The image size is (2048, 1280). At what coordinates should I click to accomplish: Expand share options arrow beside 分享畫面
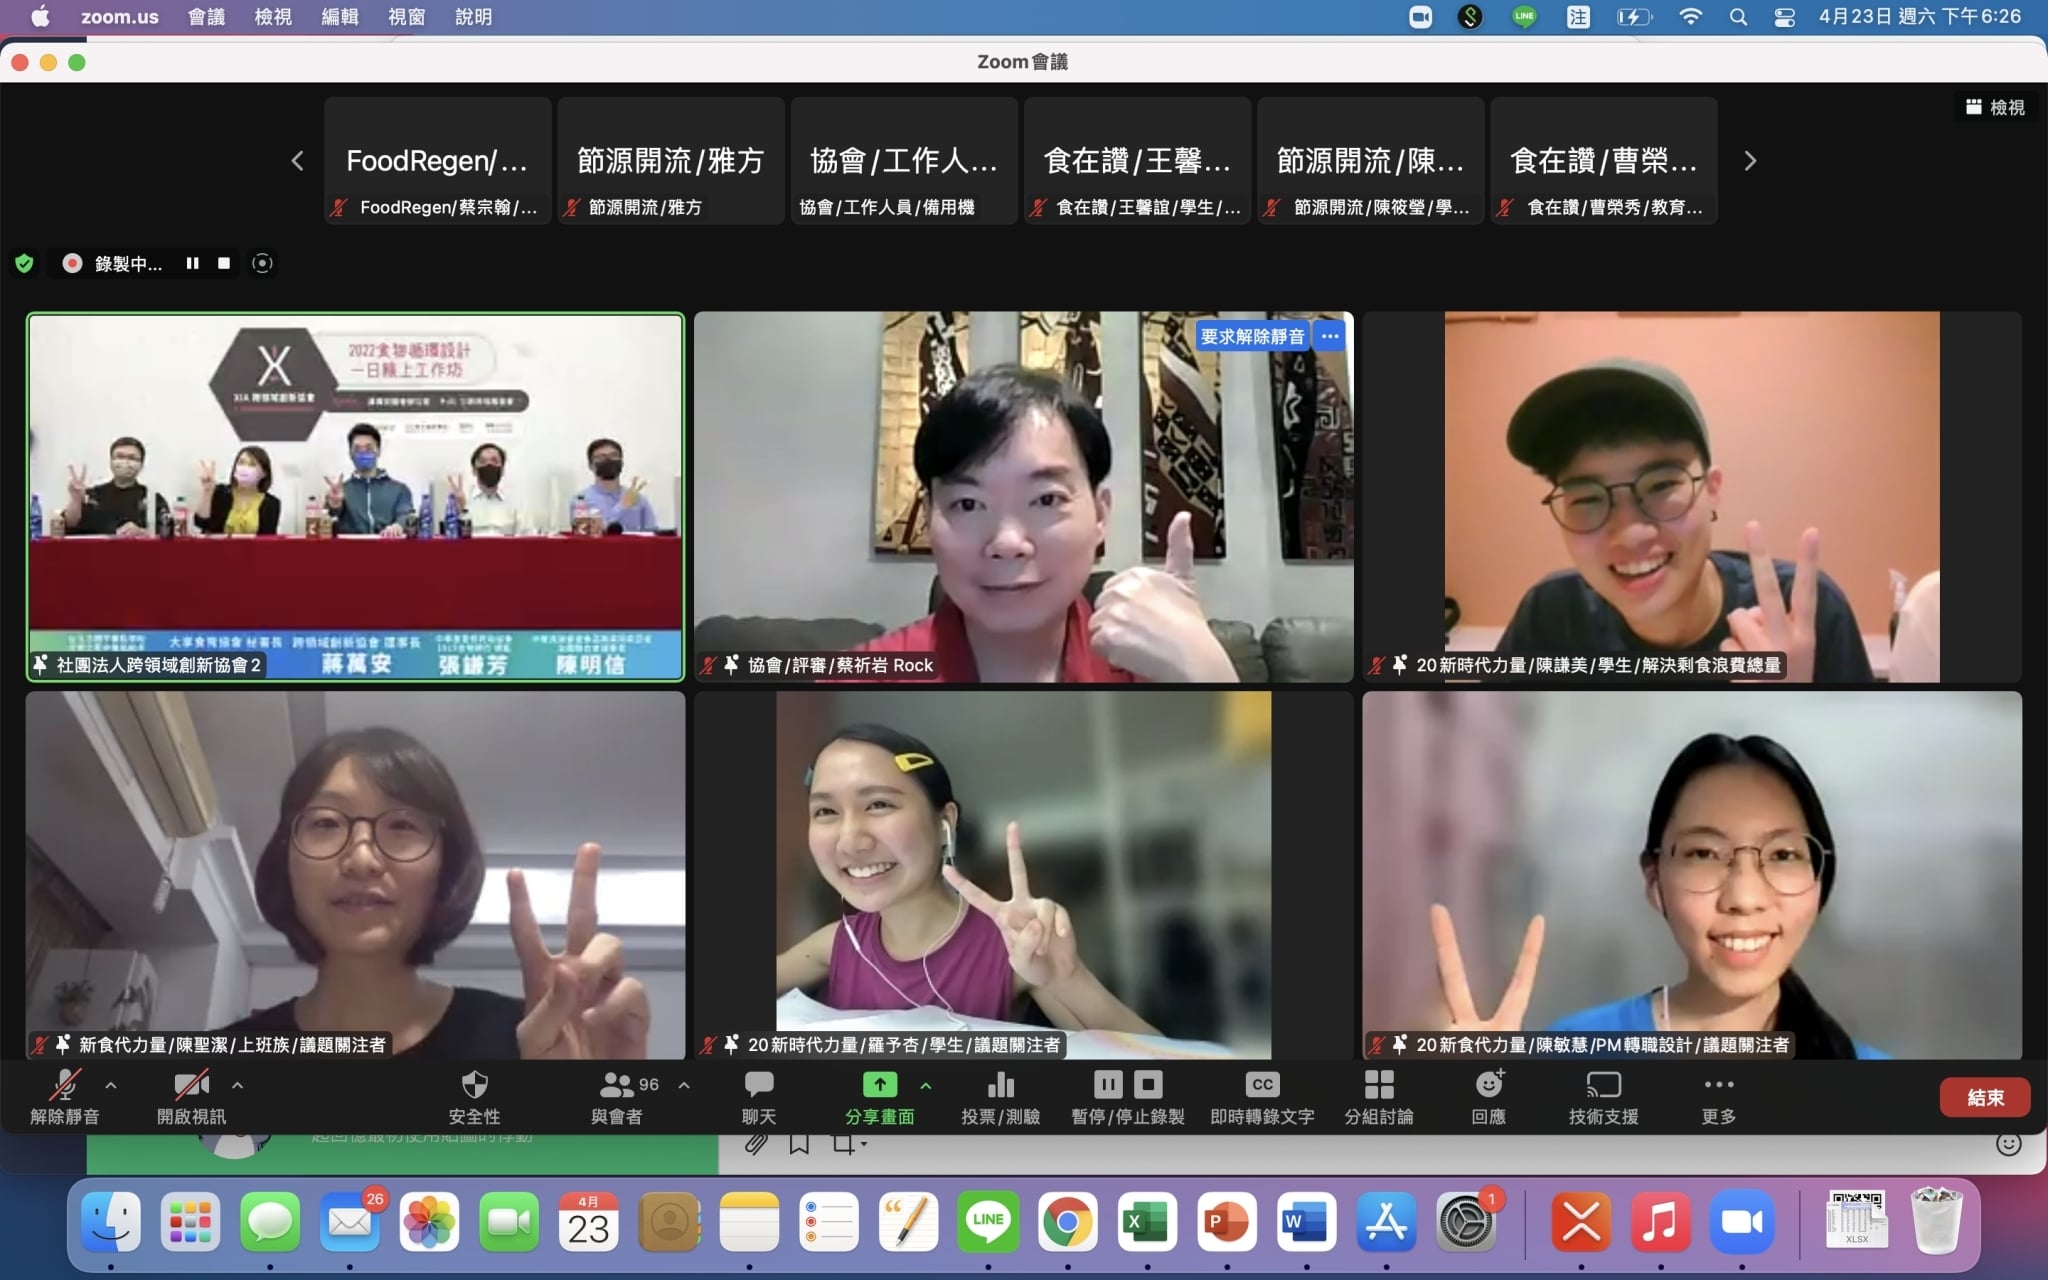(x=926, y=1085)
